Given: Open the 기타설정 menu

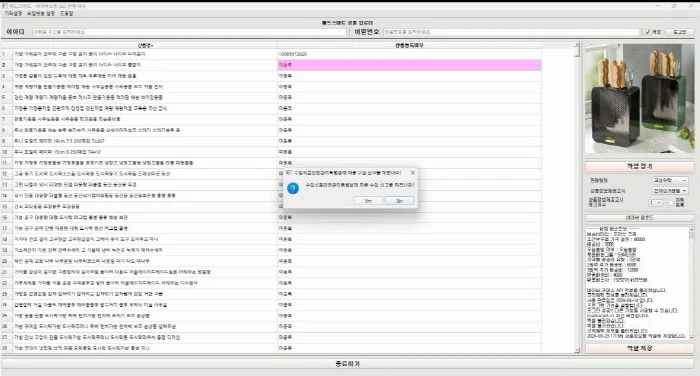Looking at the screenshot, I should tap(13, 13).
